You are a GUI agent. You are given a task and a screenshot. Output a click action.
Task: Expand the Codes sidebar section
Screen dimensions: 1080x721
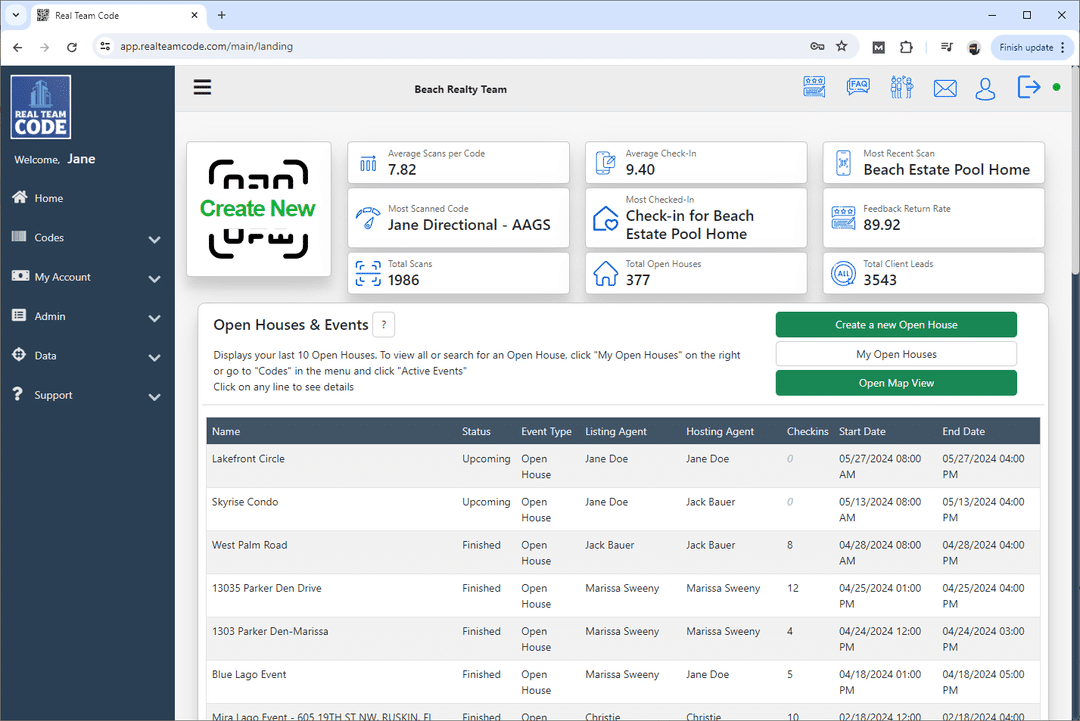tap(154, 240)
